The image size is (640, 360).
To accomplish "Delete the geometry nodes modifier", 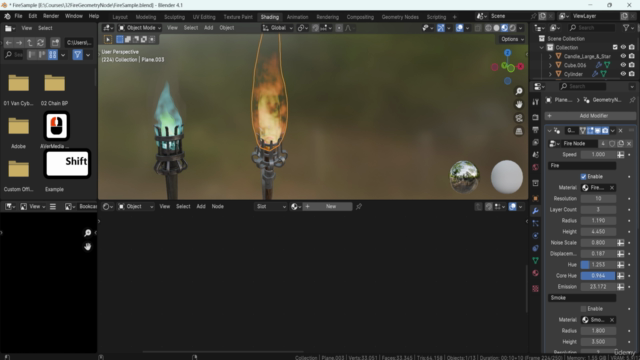I will pyautogui.click(x=620, y=131).
